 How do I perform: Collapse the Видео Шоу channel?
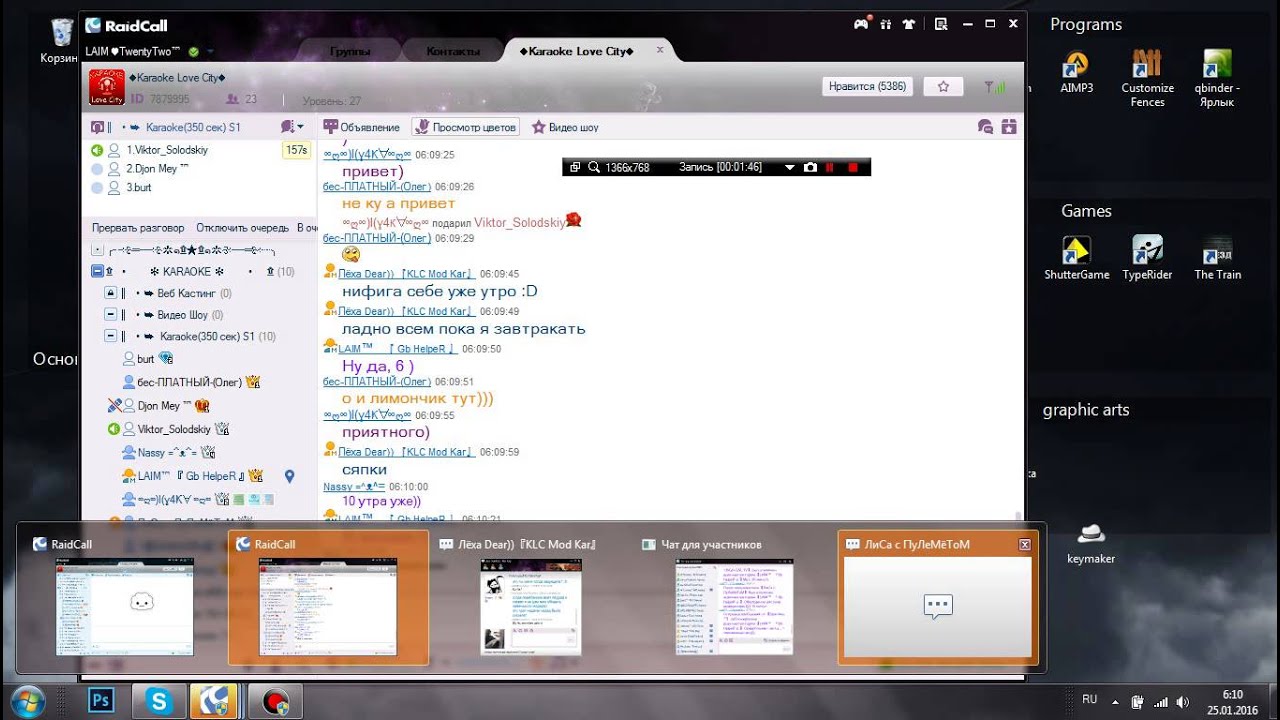pos(111,315)
